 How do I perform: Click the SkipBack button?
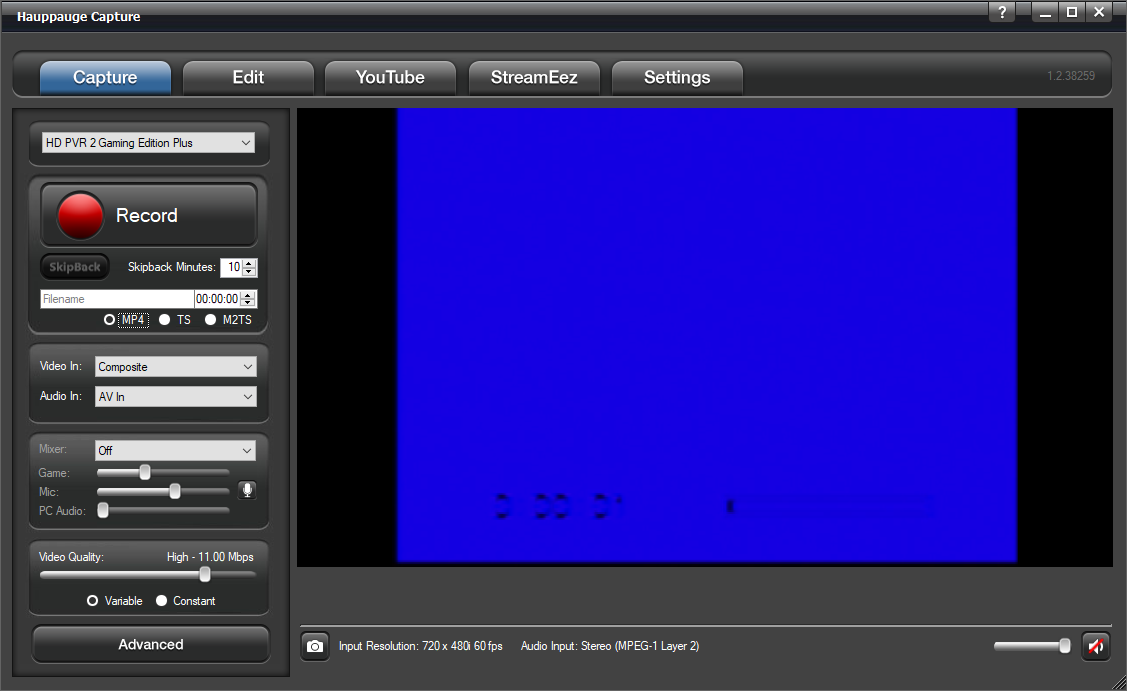coord(75,267)
